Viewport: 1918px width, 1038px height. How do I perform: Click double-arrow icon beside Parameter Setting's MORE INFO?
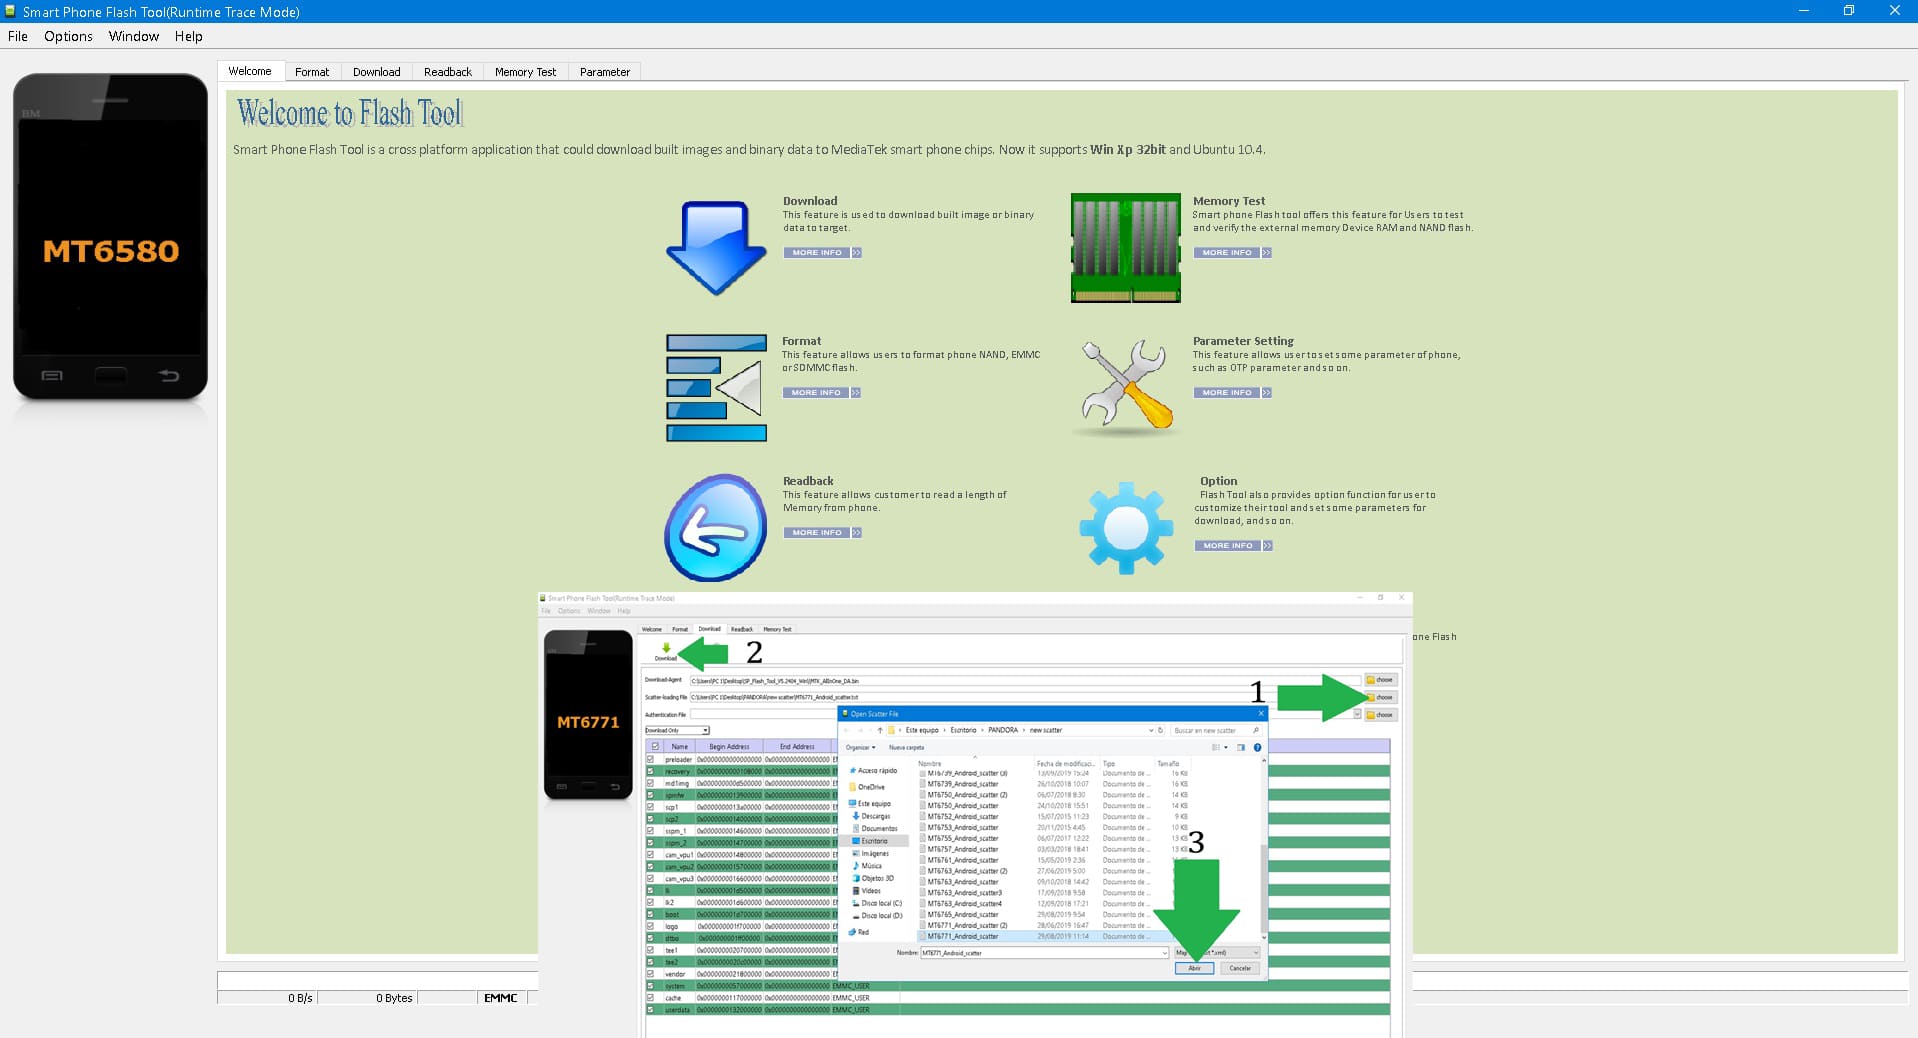click(x=1267, y=393)
